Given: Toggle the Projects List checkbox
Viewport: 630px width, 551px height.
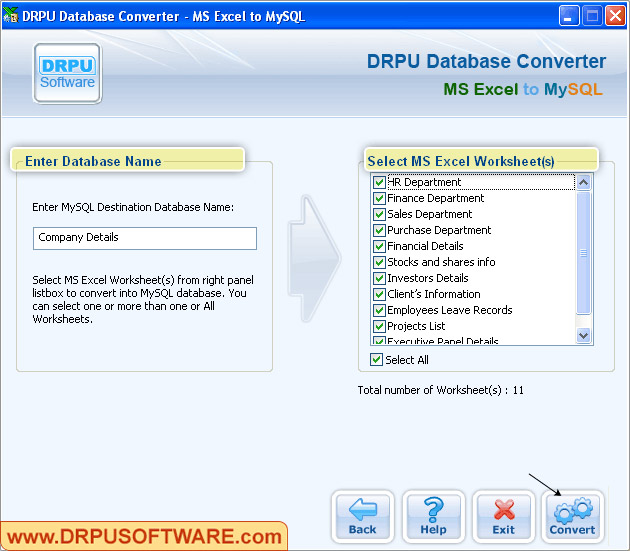Looking at the screenshot, I should [379, 326].
